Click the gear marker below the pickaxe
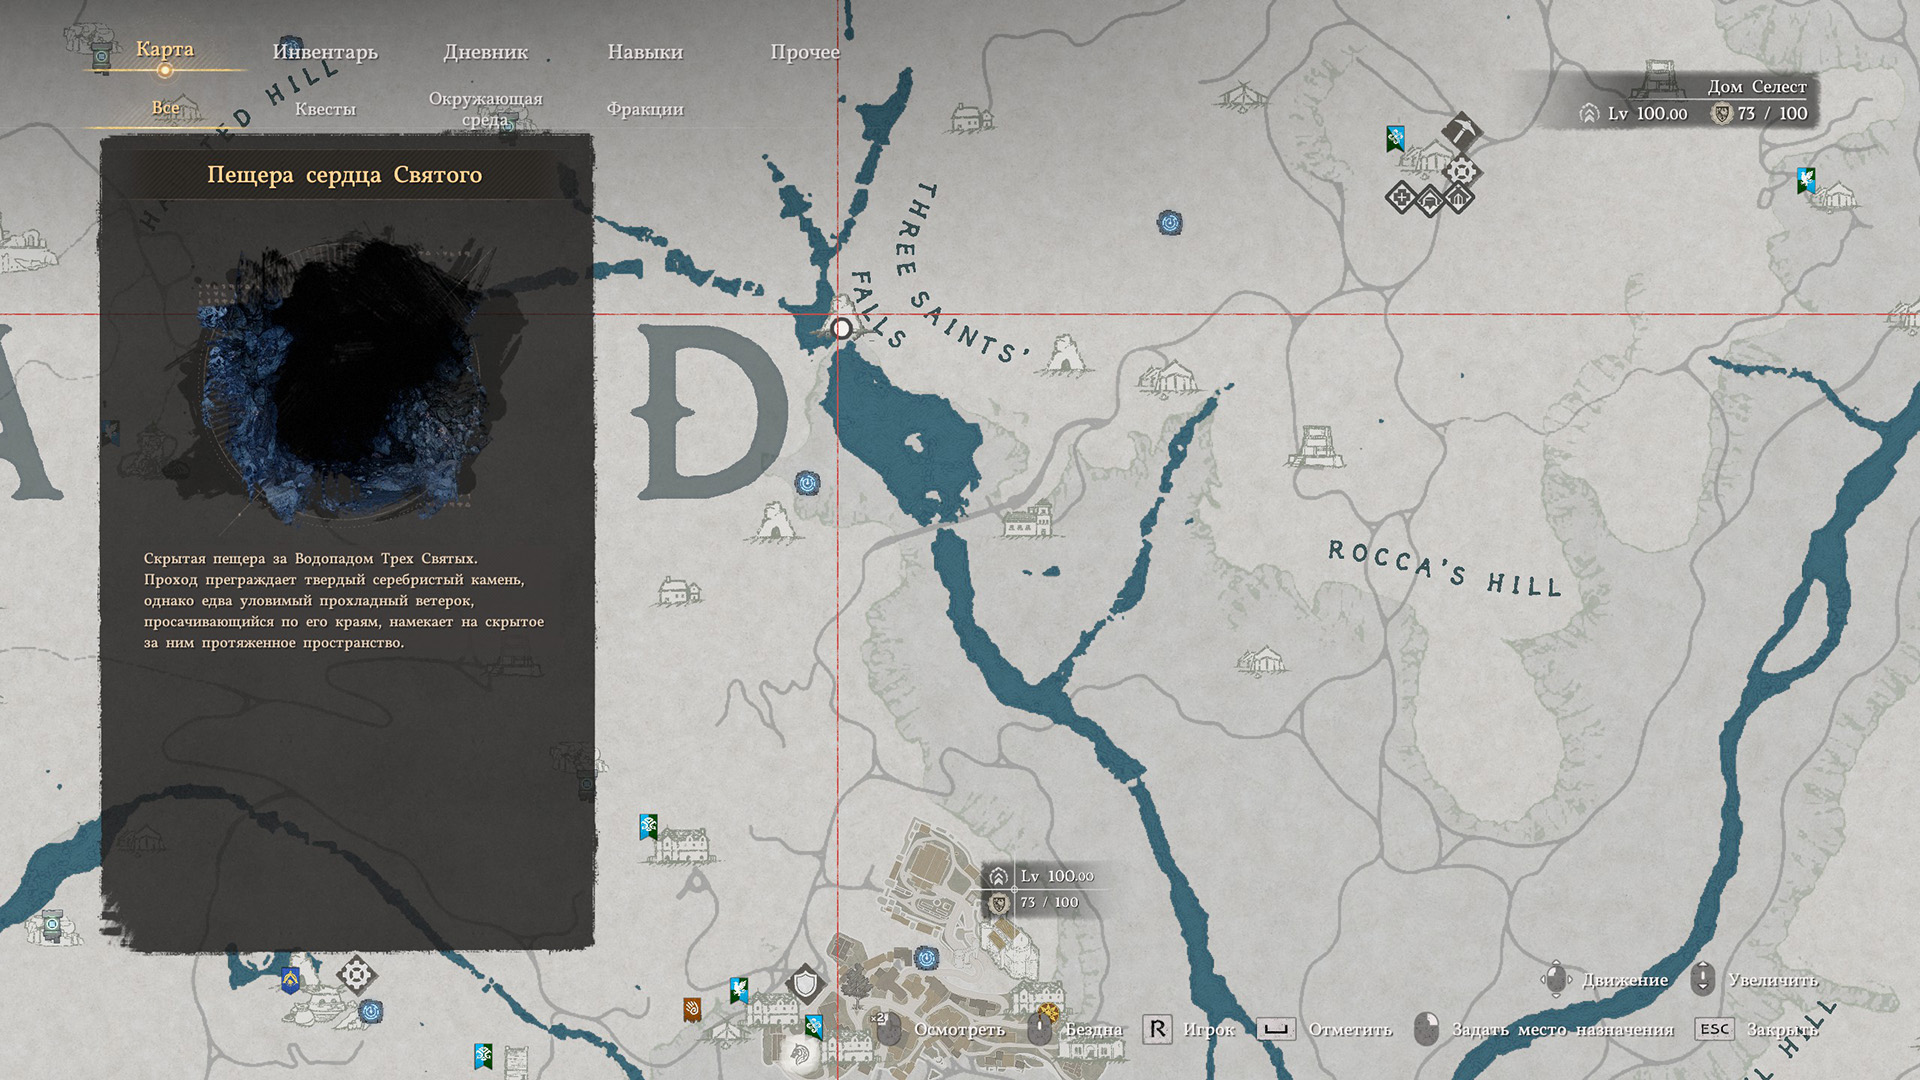Image resolution: width=1920 pixels, height=1080 pixels. pos(1462,172)
